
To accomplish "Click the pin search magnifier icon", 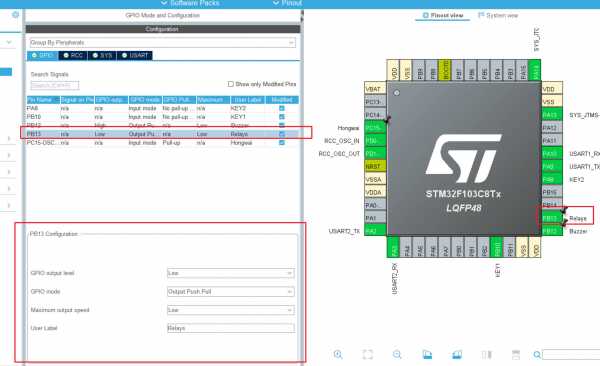I will pyautogui.click(x=537, y=355).
